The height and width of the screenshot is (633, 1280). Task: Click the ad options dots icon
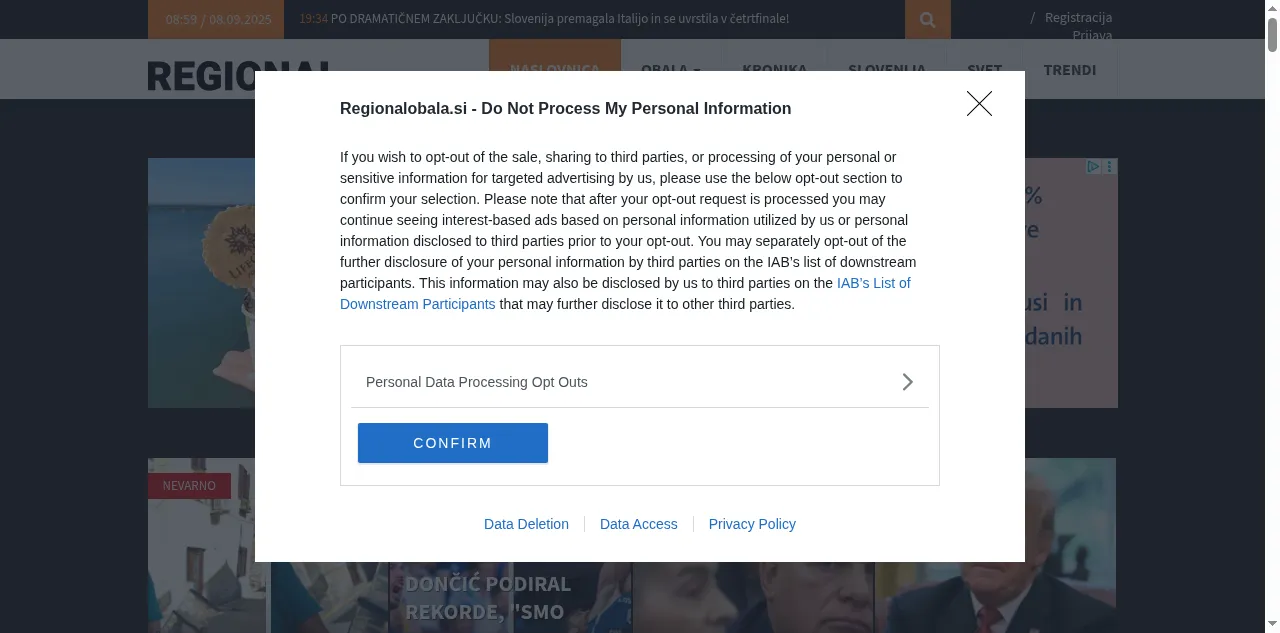(1109, 167)
